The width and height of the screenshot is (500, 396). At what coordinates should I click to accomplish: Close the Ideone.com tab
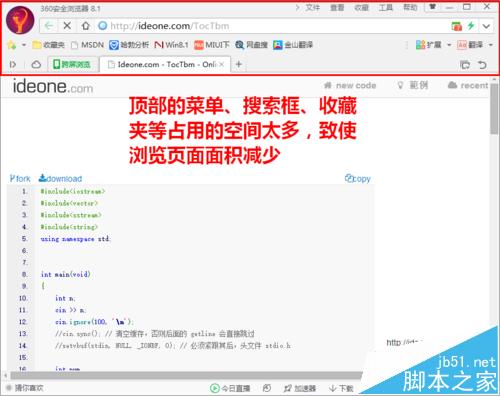coord(221,64)
